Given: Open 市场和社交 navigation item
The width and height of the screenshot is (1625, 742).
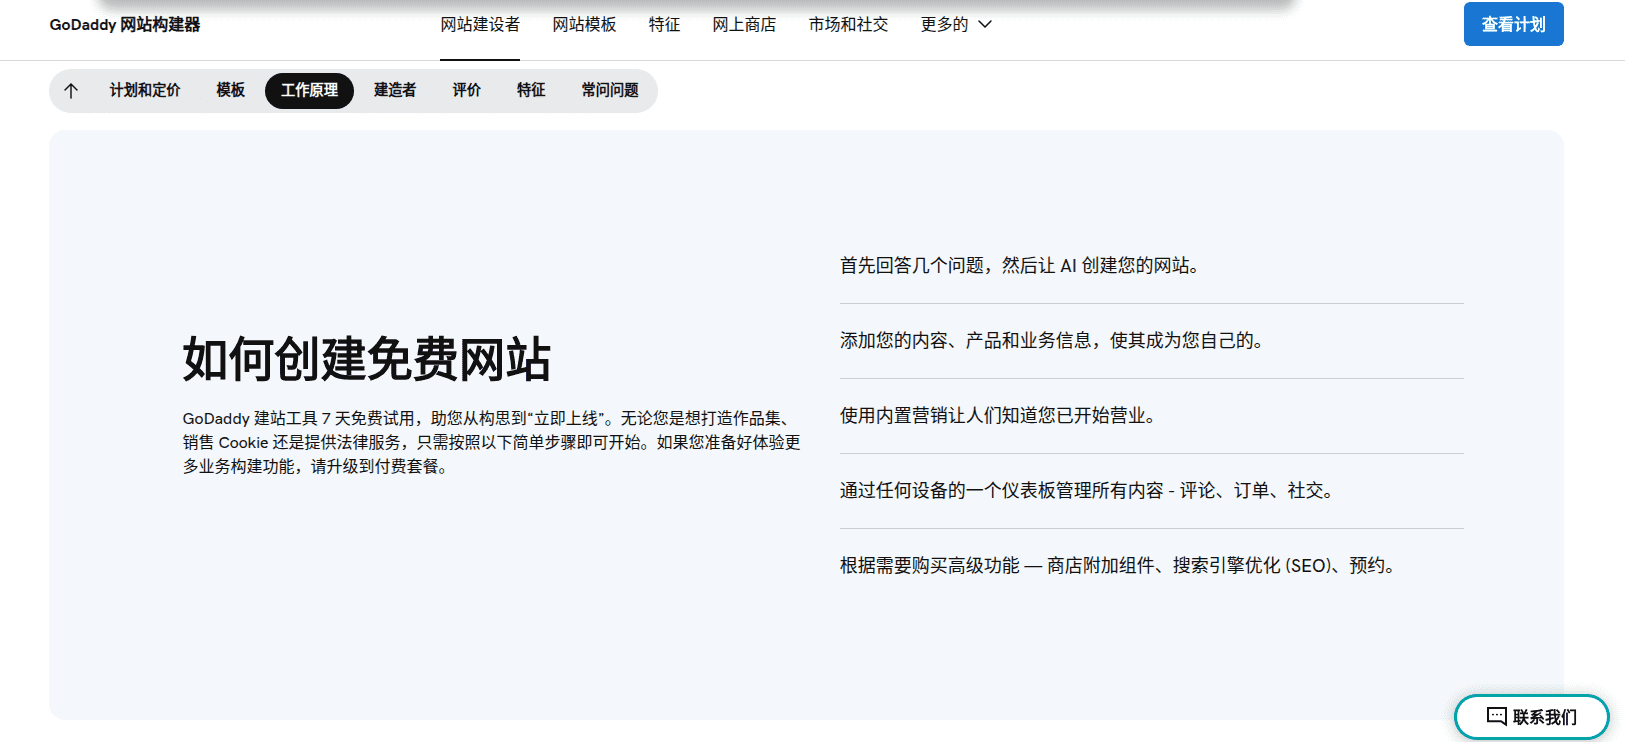Looking at the screenshot, I should point(848,25).
